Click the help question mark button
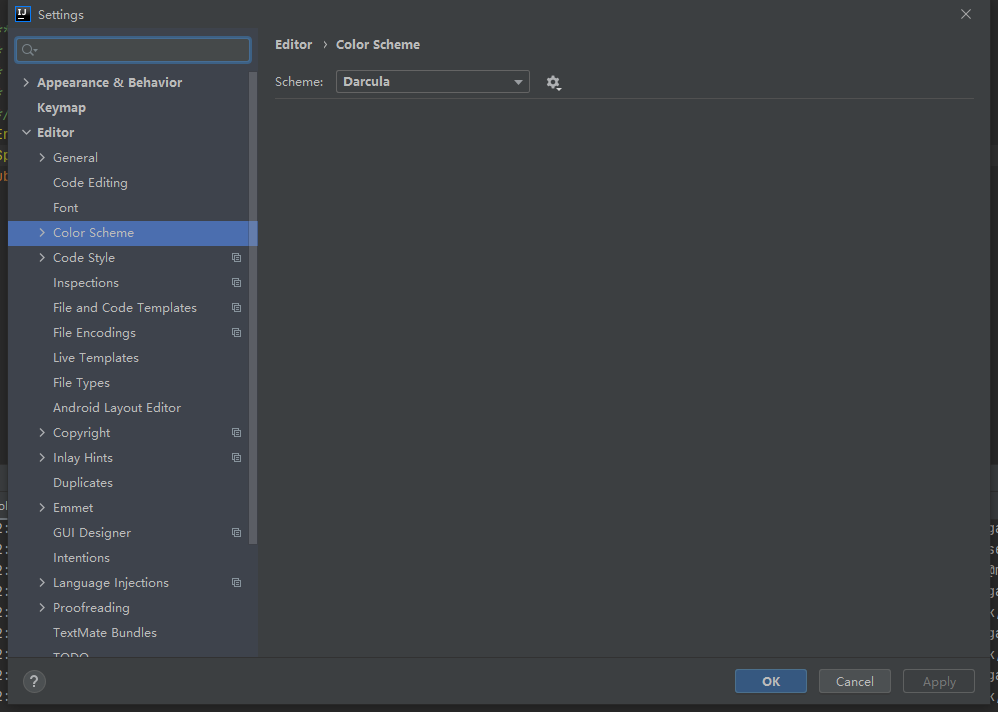This screenshot has height=712, width=998. click(34, 681)
